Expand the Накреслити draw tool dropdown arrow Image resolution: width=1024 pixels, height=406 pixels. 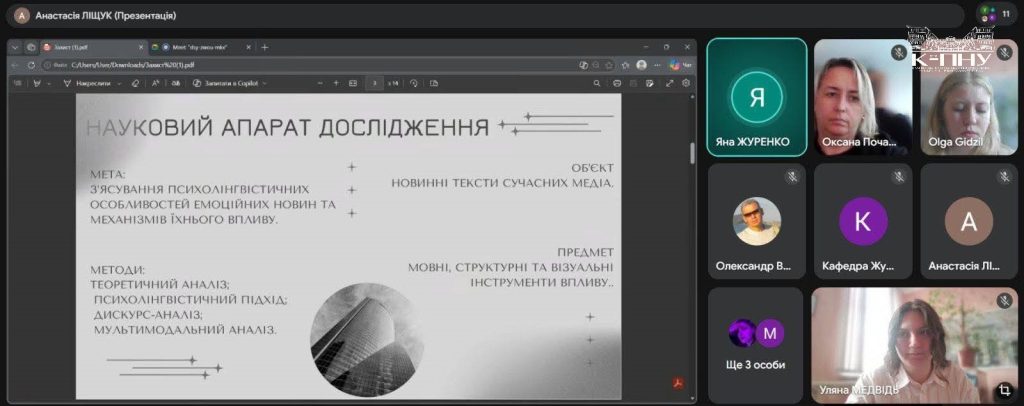click(x=120, y=84)
